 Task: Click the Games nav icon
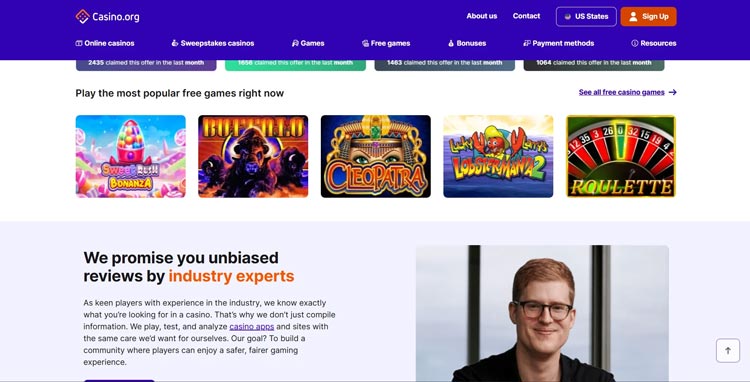click(x=295, y=43)
